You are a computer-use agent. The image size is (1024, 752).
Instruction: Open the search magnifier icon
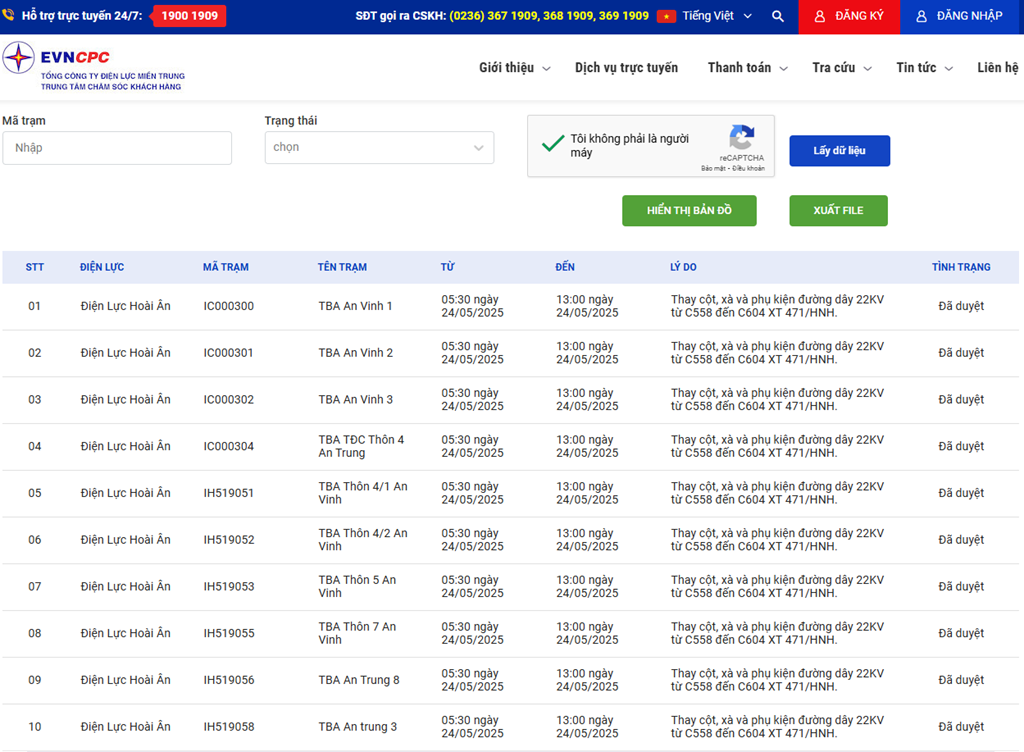778,17
